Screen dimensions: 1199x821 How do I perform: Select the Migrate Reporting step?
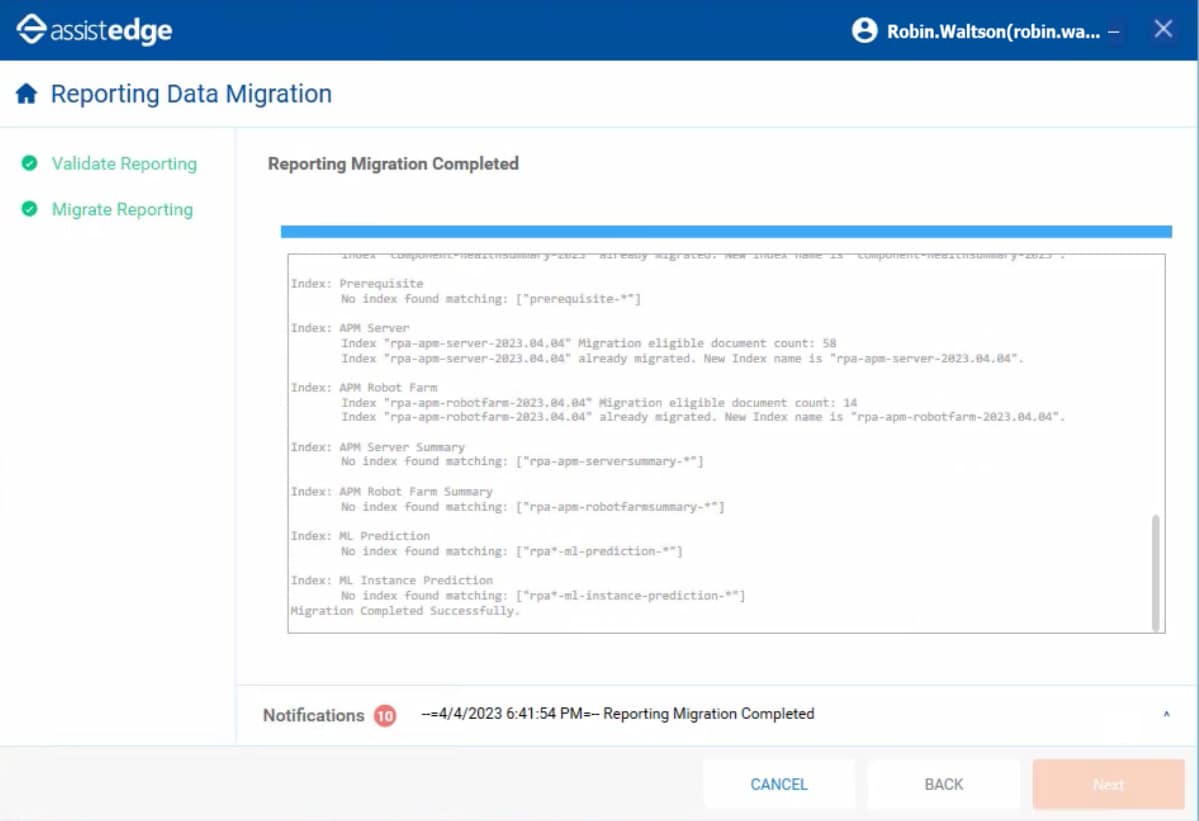point(122,209)
